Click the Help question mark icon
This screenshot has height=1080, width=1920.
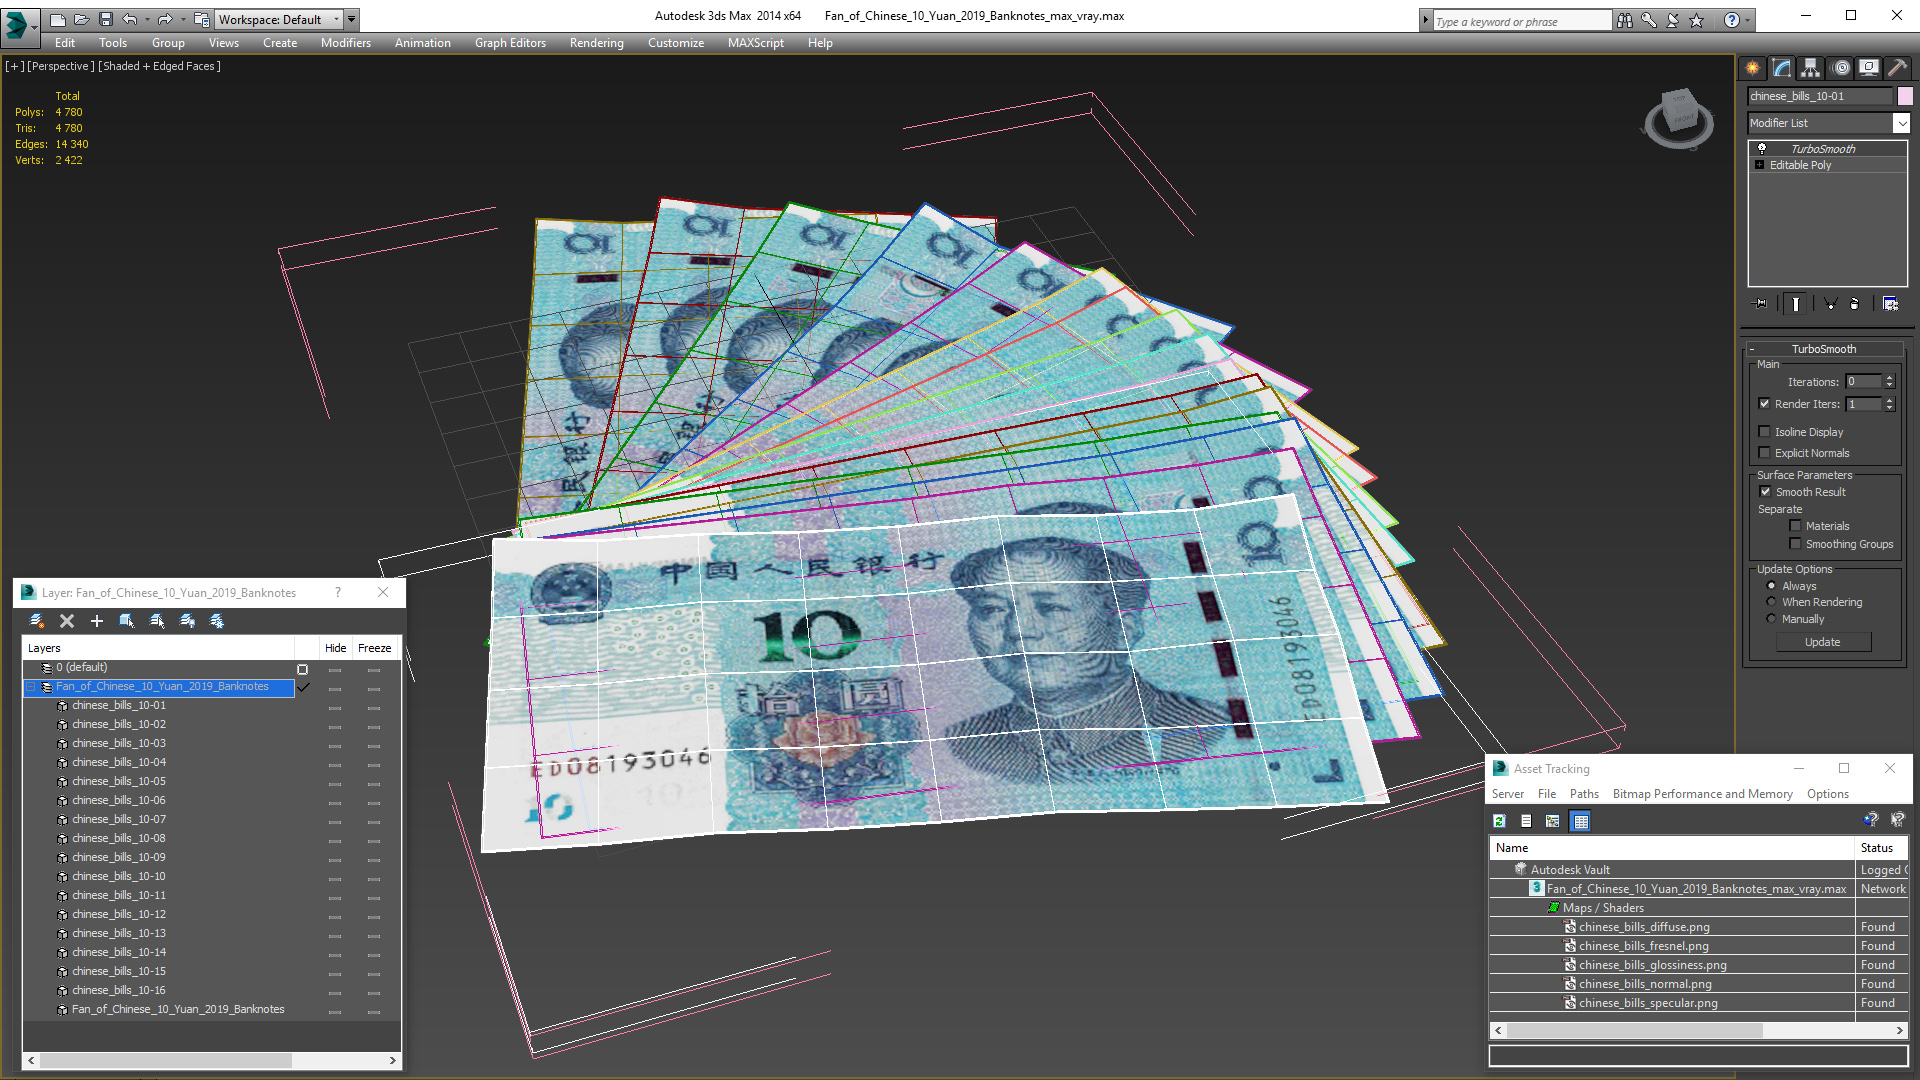click(1732, 20)
